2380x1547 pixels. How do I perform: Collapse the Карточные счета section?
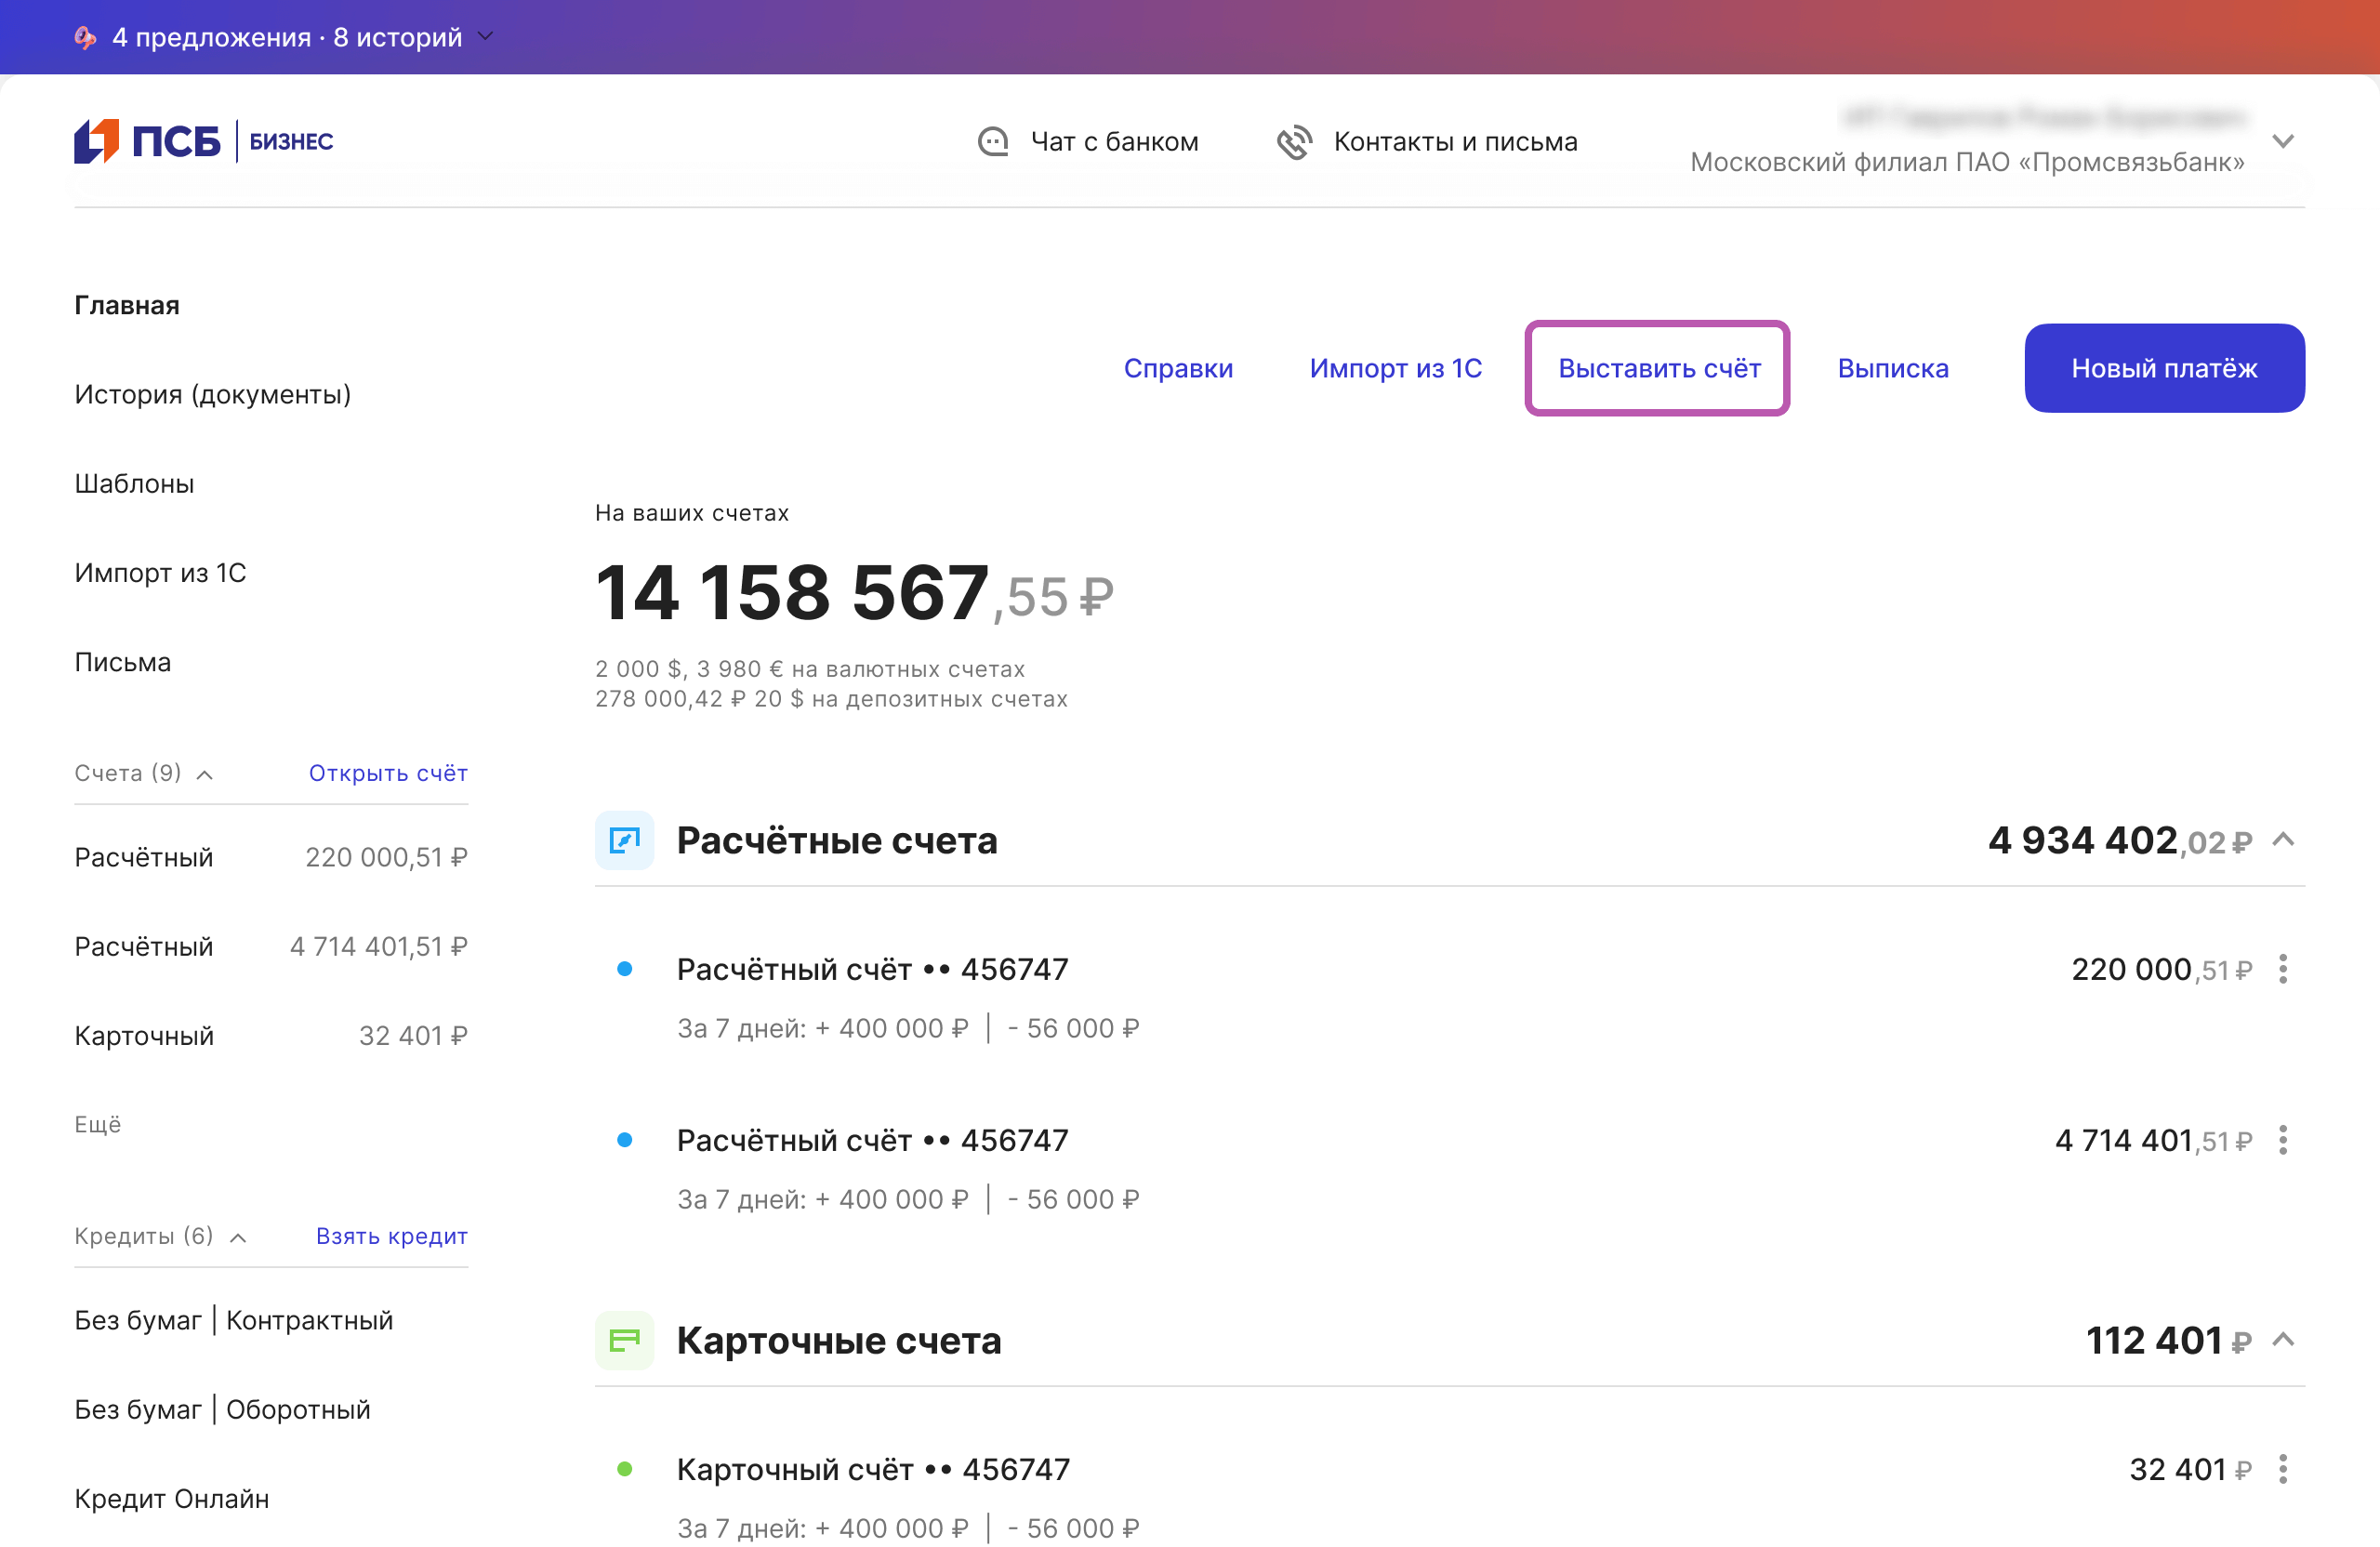(2283, 1340)
